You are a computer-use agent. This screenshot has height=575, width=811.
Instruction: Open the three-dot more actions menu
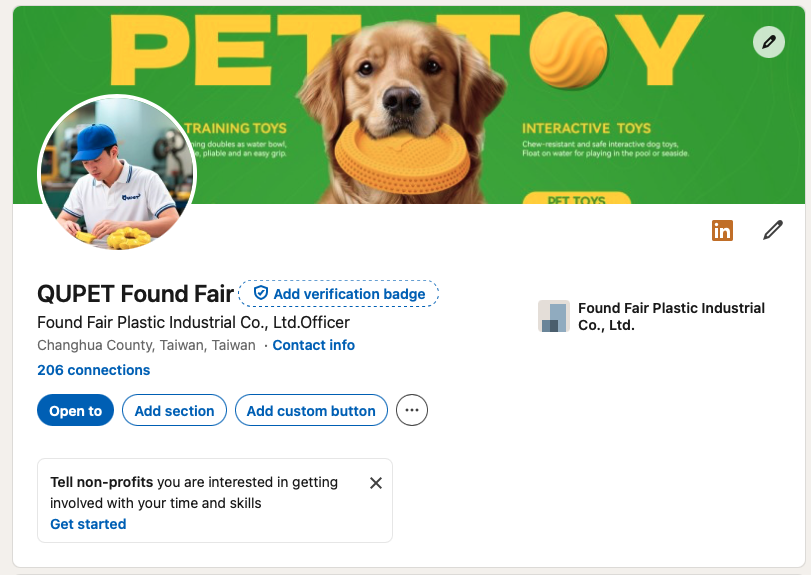click(412, 410)
